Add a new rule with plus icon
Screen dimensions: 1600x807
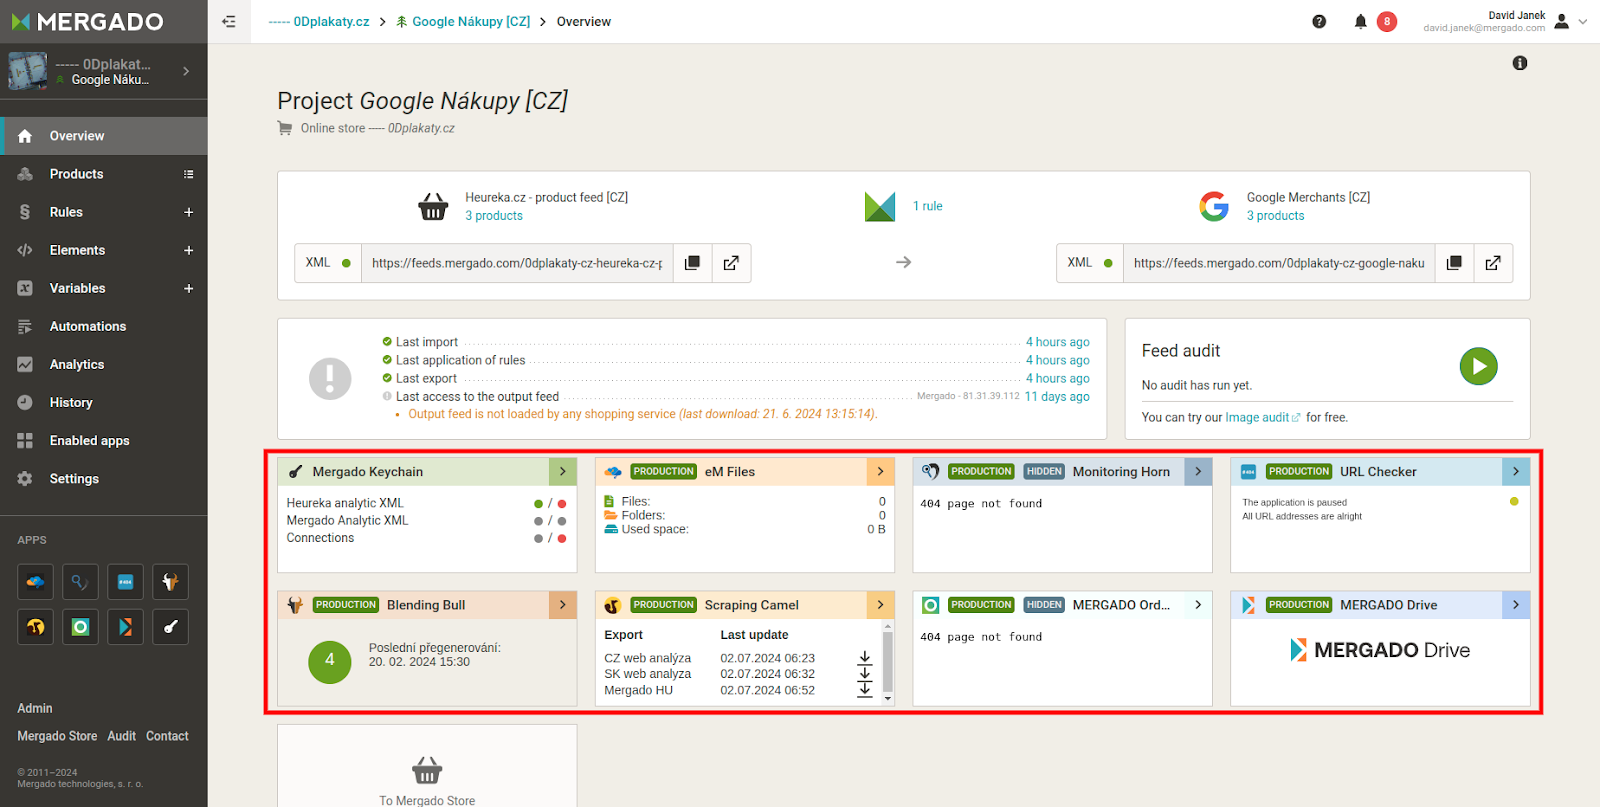tap(188, 212)
